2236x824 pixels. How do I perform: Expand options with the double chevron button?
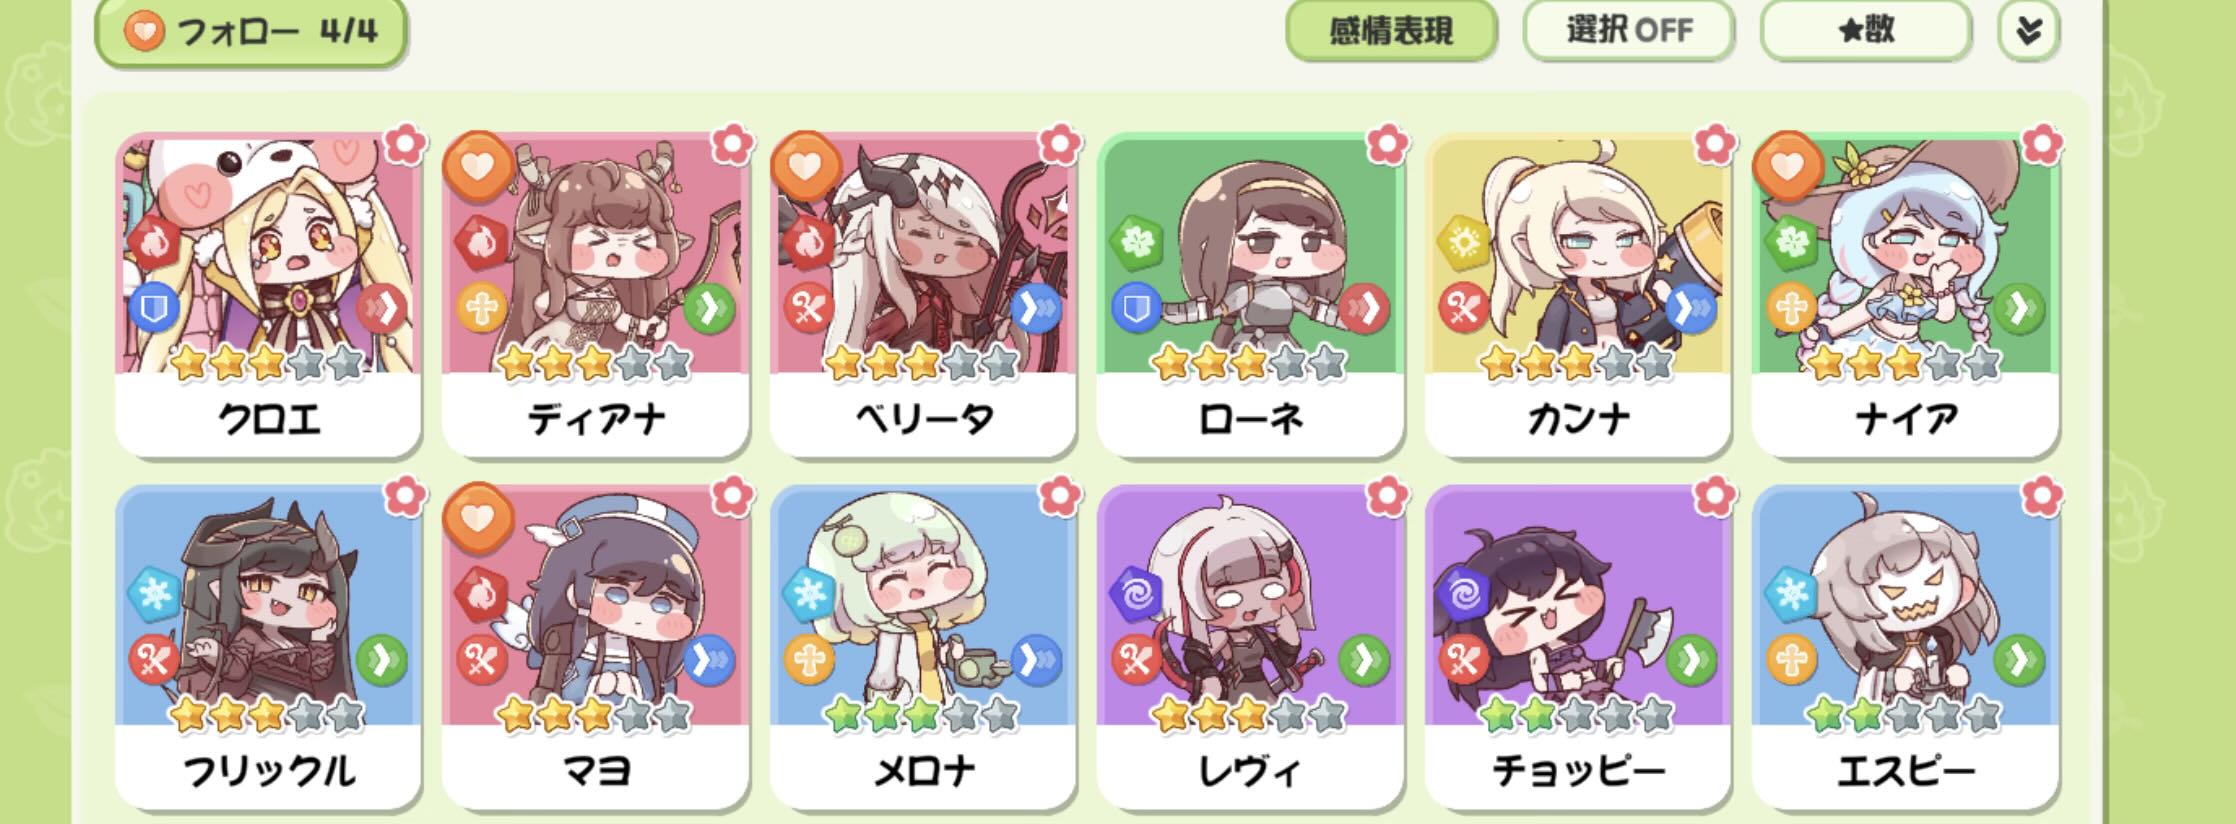coord(2028,31)
